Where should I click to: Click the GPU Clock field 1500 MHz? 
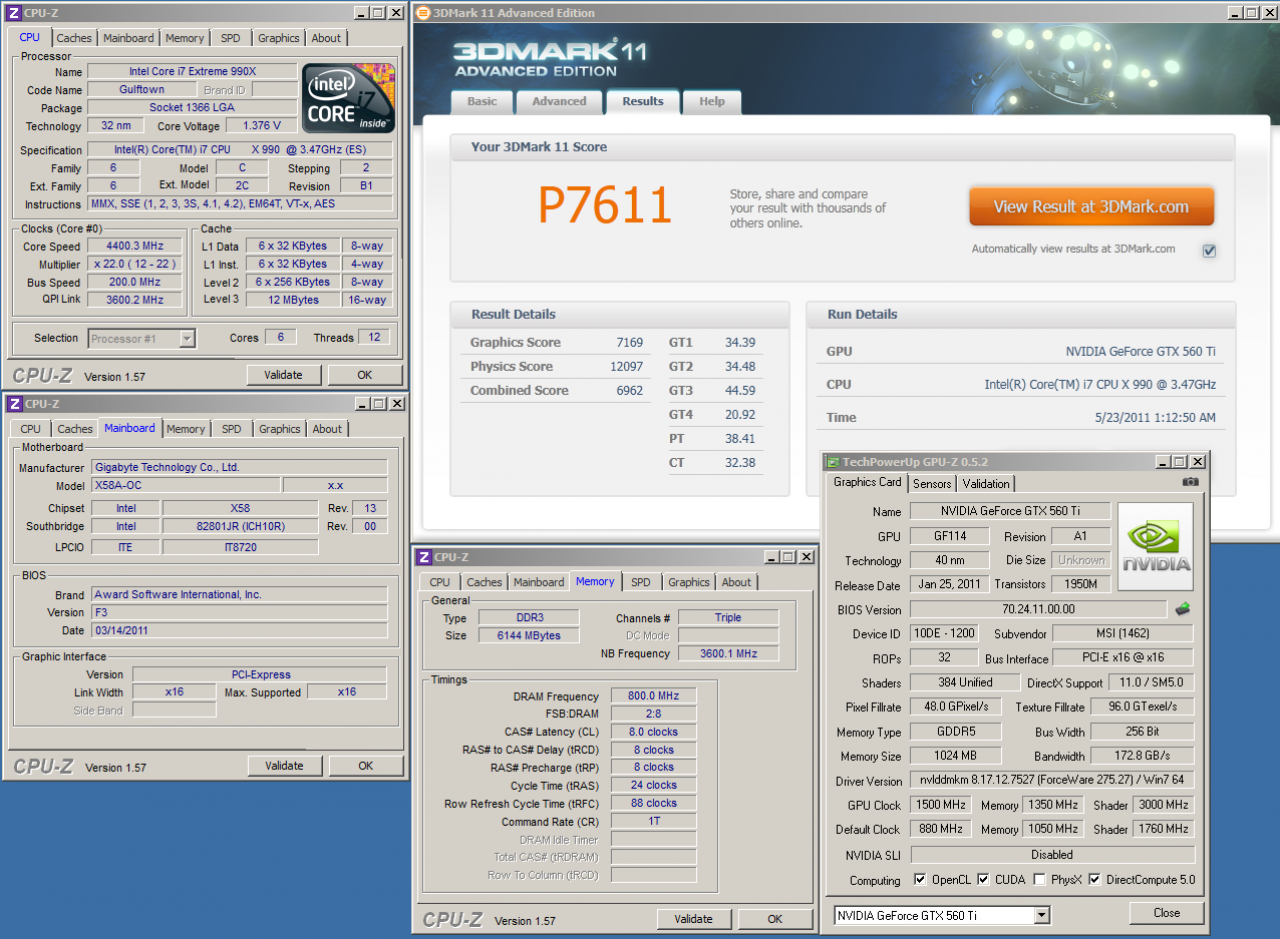(941, 805)
